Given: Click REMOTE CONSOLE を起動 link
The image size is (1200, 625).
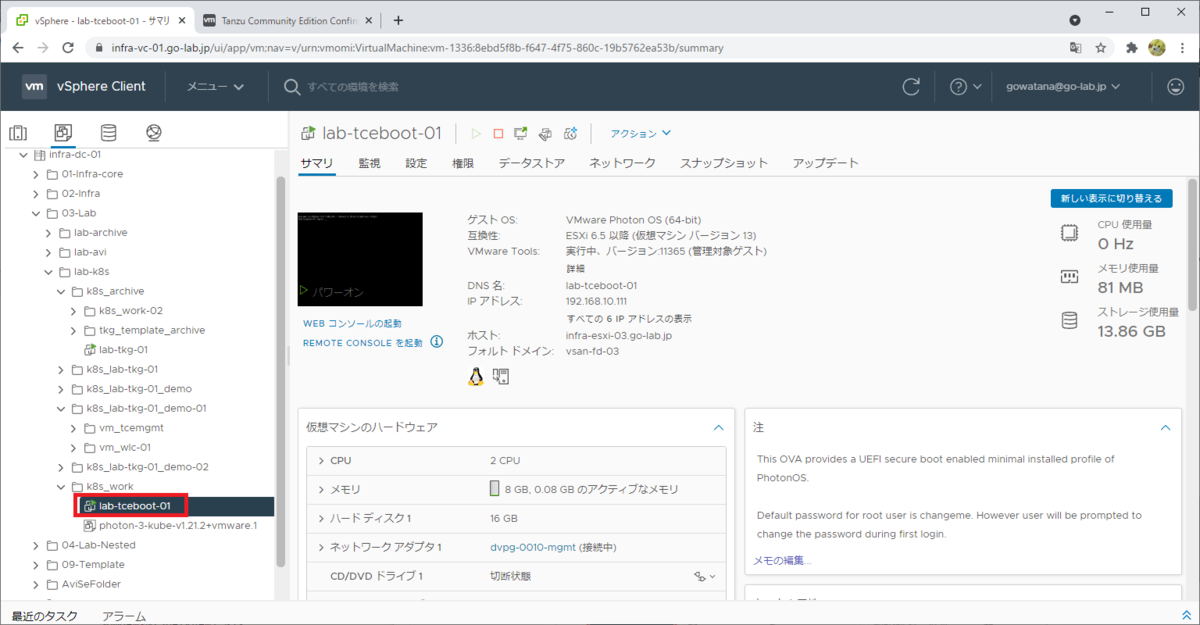Looking at the screenshot, I should coord(363,343).
